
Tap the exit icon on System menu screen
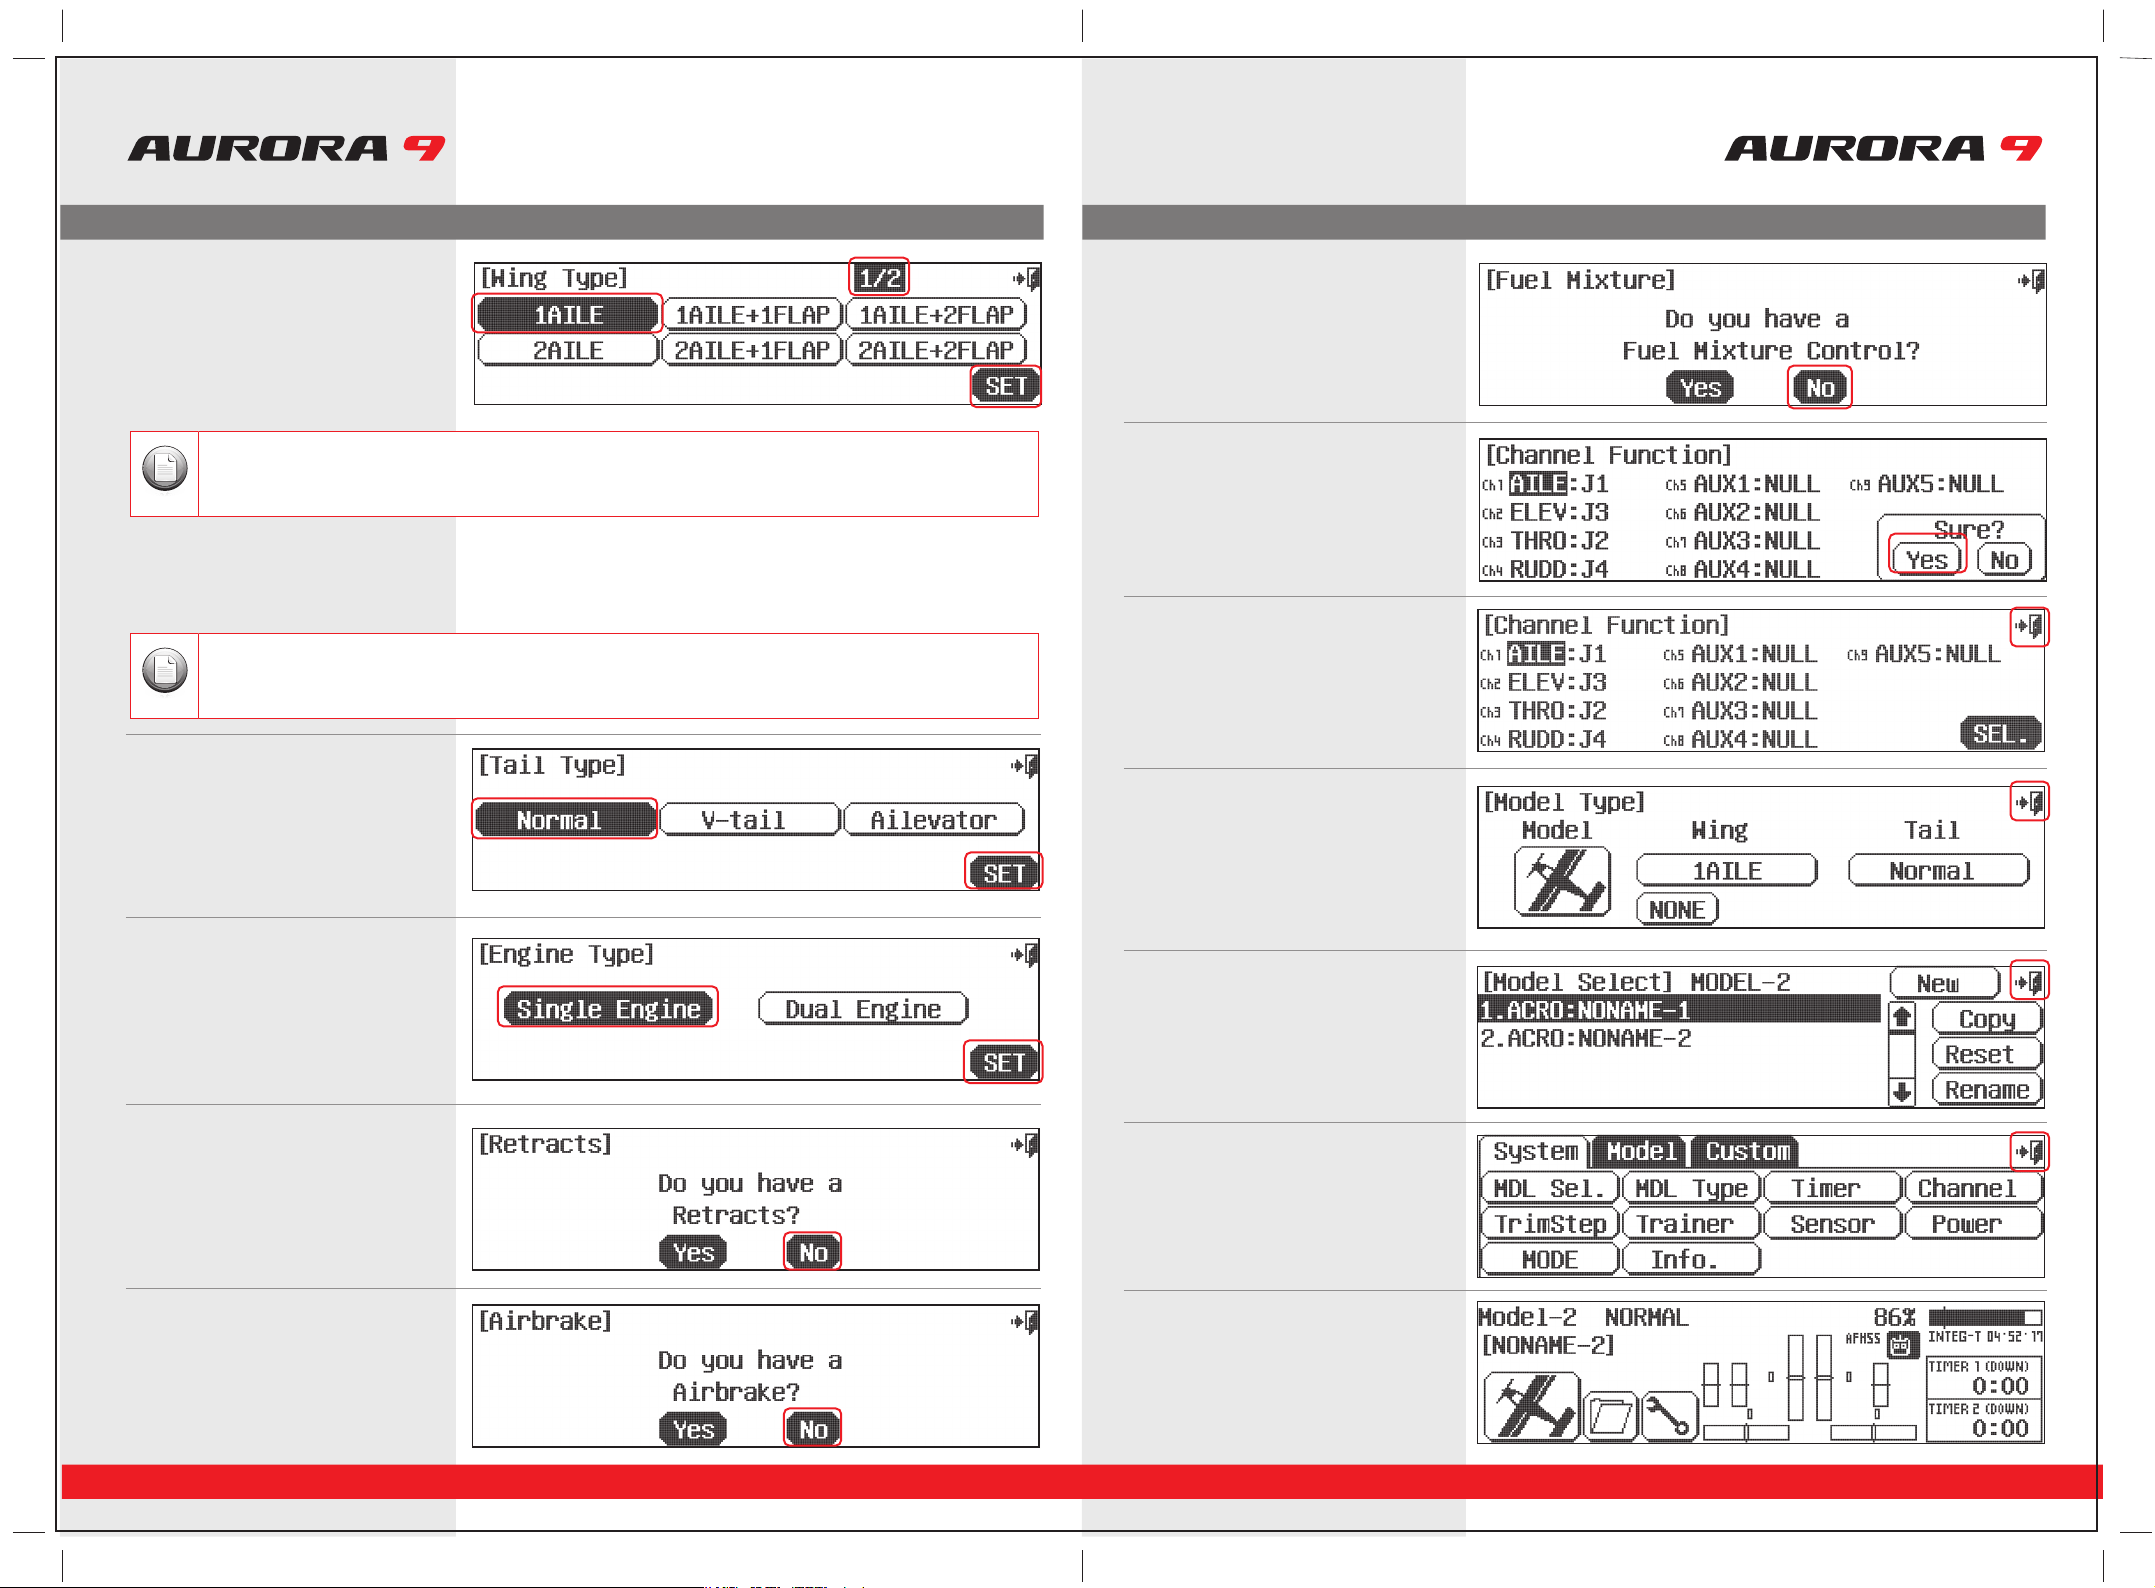(2030, 1152)
